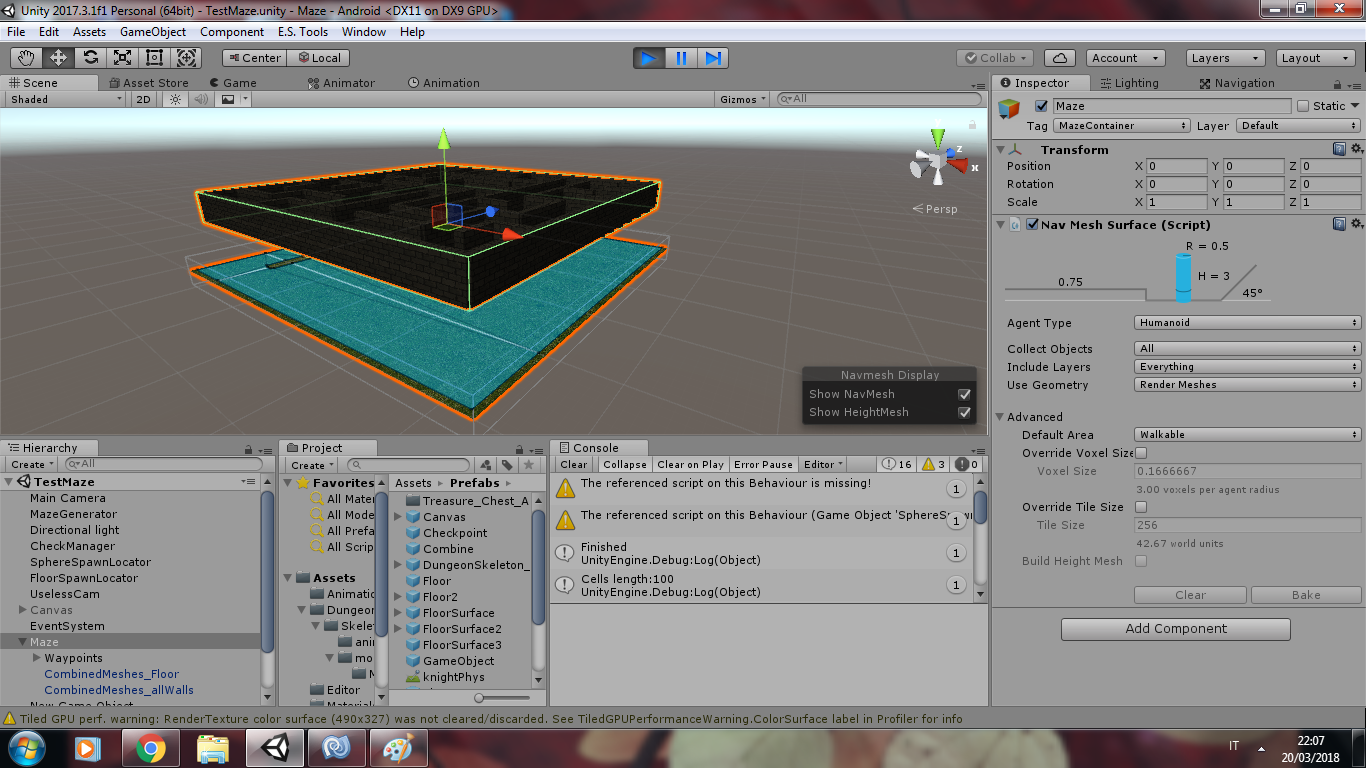This screenshot has height=768, width=1366.
Task: Open the Tag MazeContainer dropdown
Action: 1122,126
